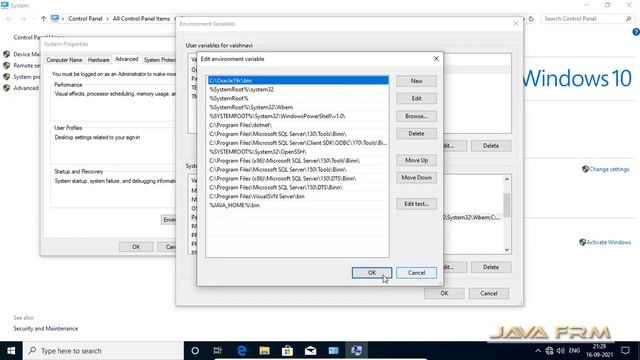Click the Browse... button
The image size is (640, 360).
(416, 116)
